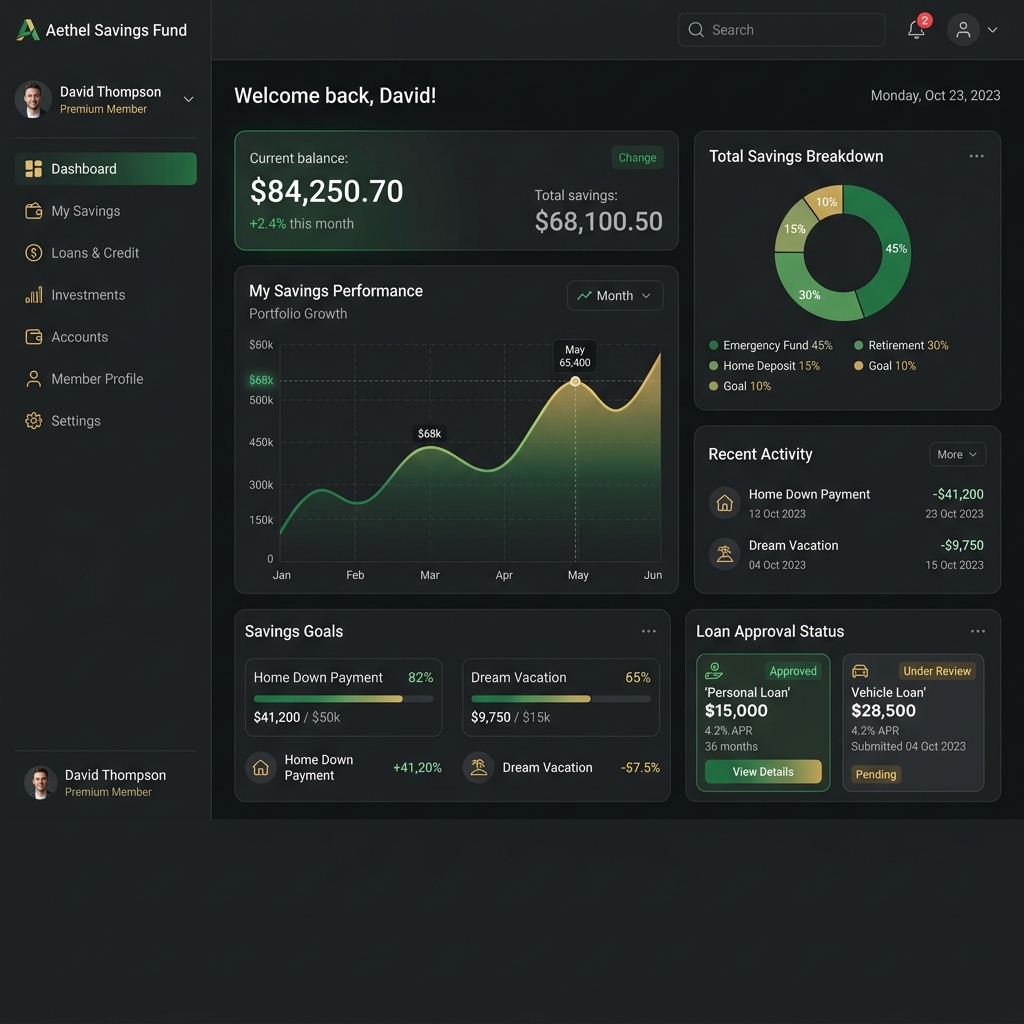
Task: Open the Month period dropdown
Action: click(615, 296)
